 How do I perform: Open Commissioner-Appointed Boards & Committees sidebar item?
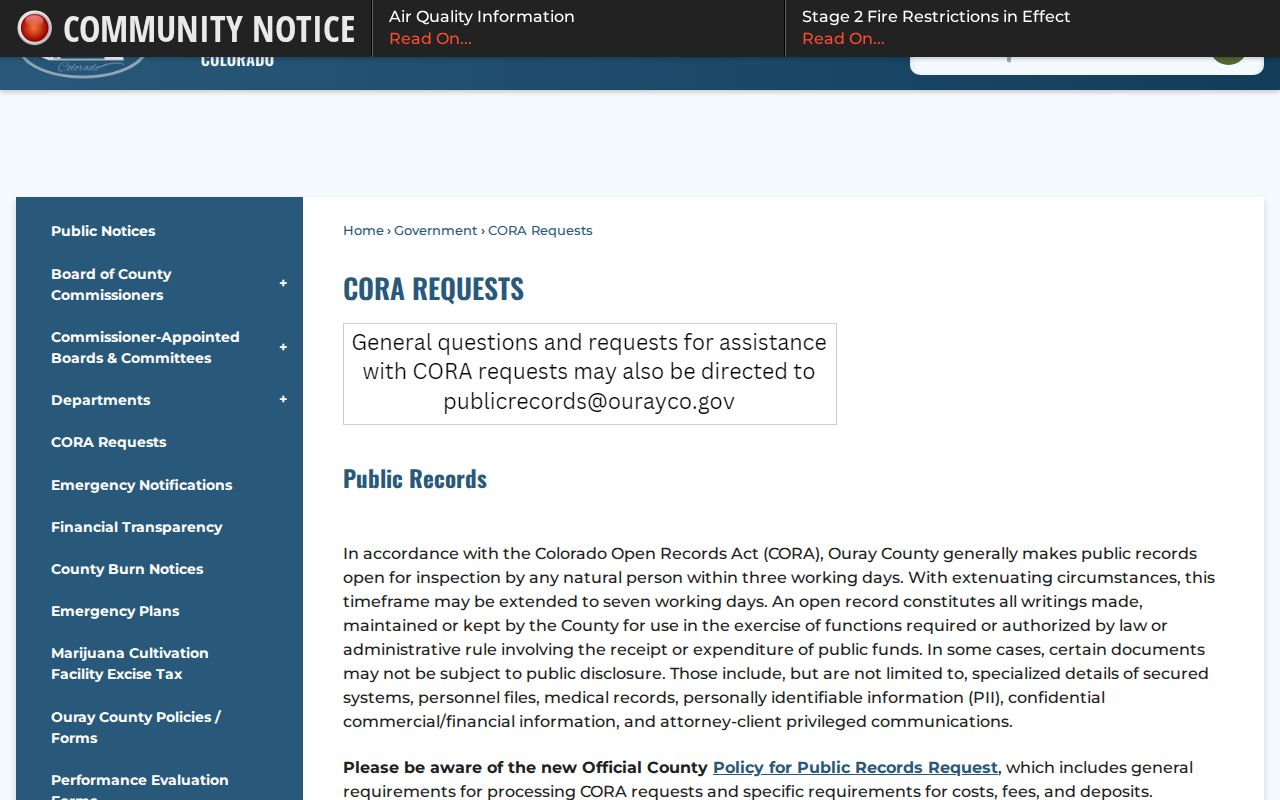tap(145, 347)
